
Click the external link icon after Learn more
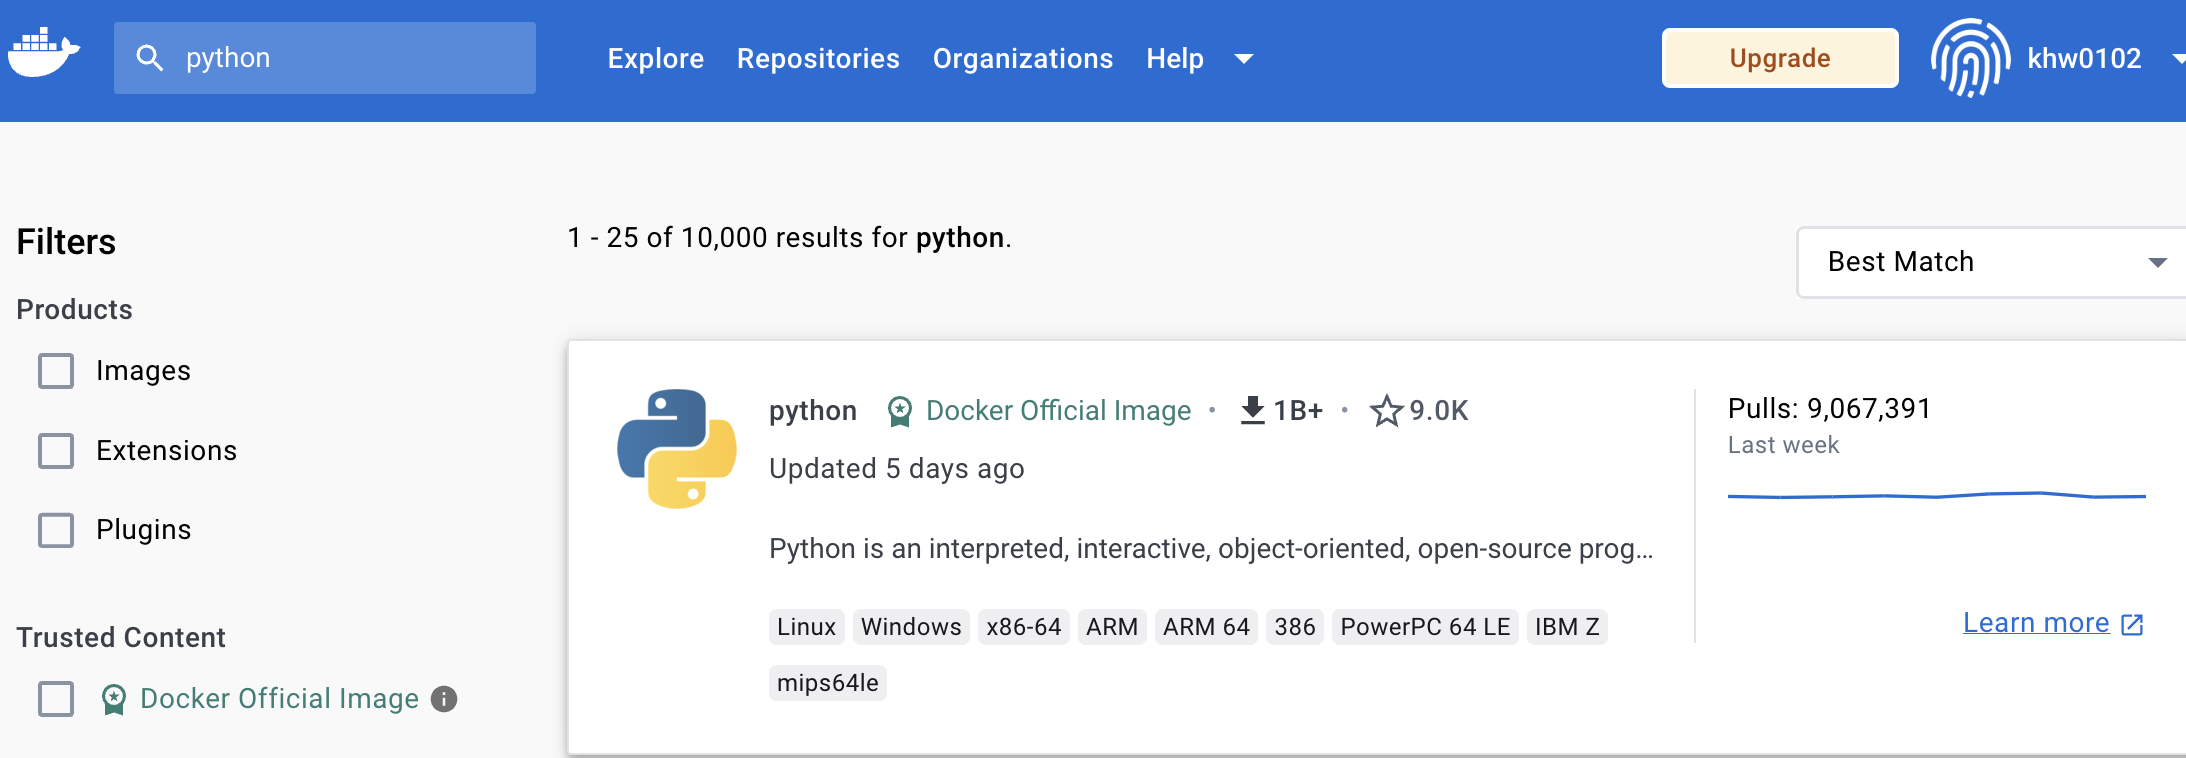tap(2132, 624)
